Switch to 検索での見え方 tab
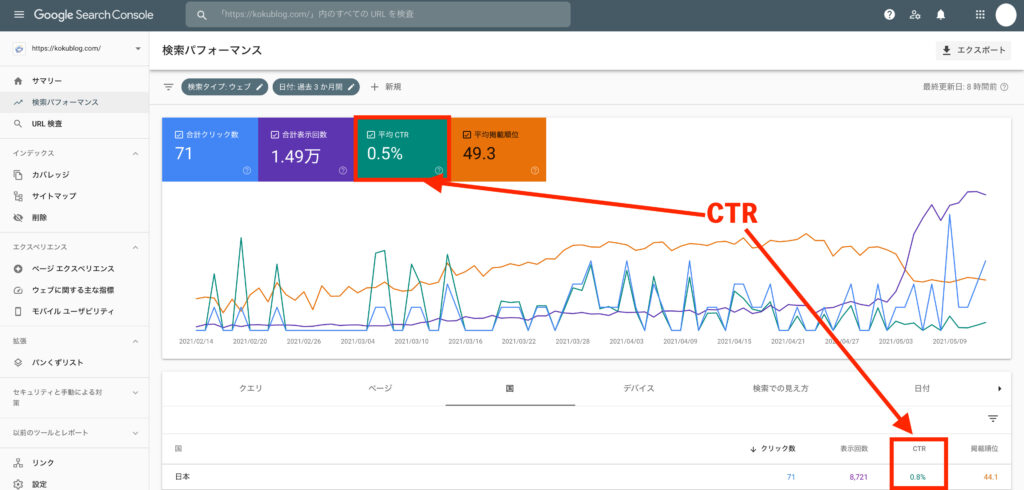Screen dimensions: 1024x490 pos(780,388)
